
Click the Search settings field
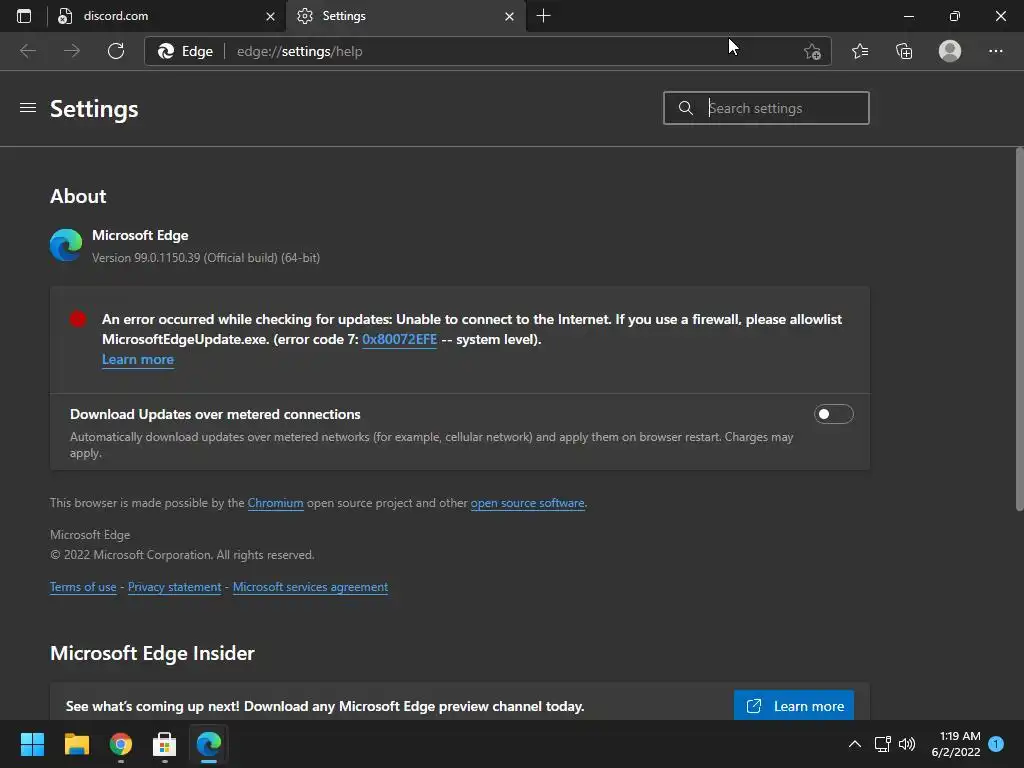click(766, 108)
